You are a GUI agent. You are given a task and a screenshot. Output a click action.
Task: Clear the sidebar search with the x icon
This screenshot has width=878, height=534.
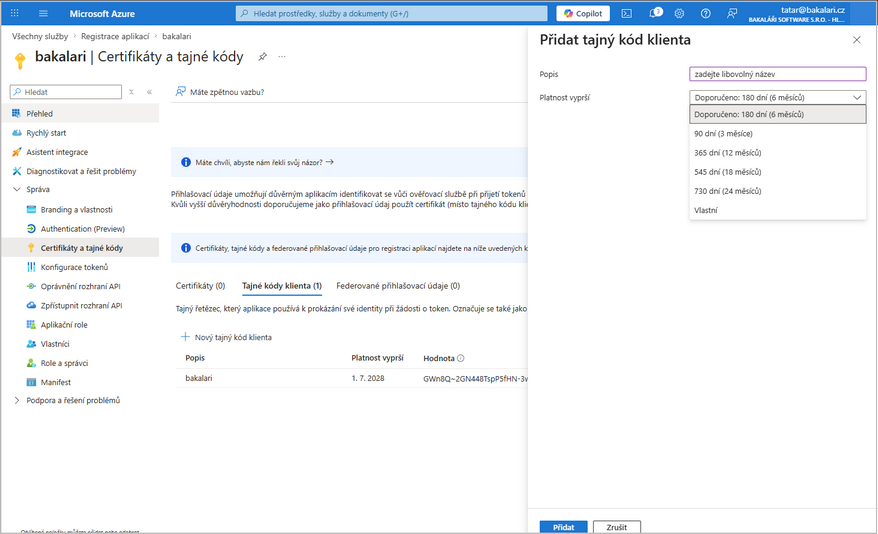click(x=132, y=92)
